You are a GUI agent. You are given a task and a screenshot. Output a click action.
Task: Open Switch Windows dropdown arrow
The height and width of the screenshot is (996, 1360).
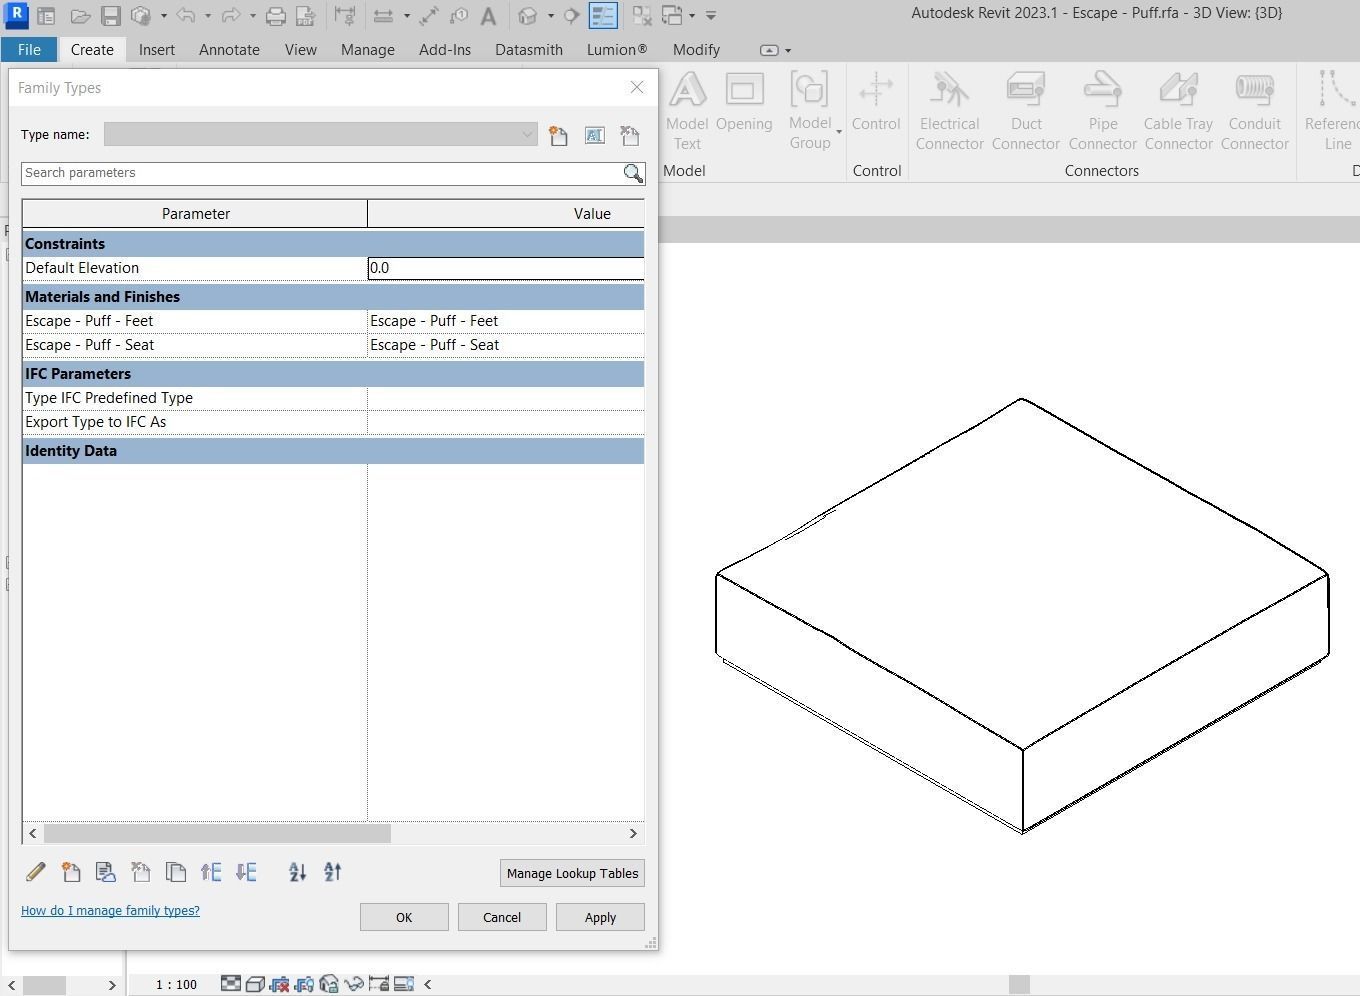[692, 15]
